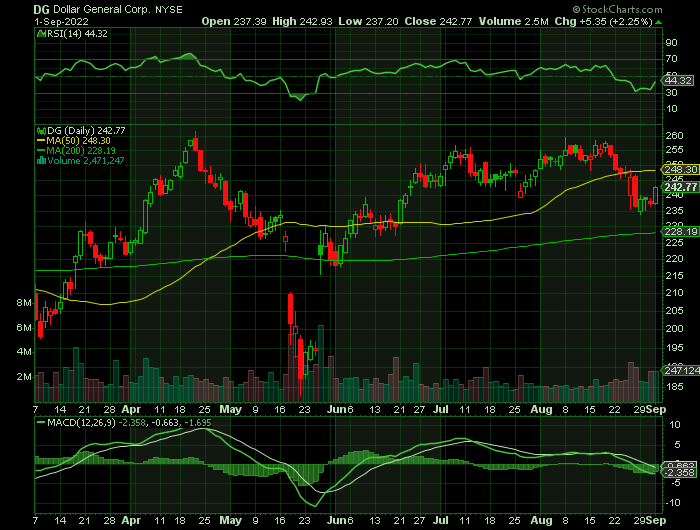Click the Volume 2.5M header value
This screenshot has width=700, height=530.
tap(514, 21)
